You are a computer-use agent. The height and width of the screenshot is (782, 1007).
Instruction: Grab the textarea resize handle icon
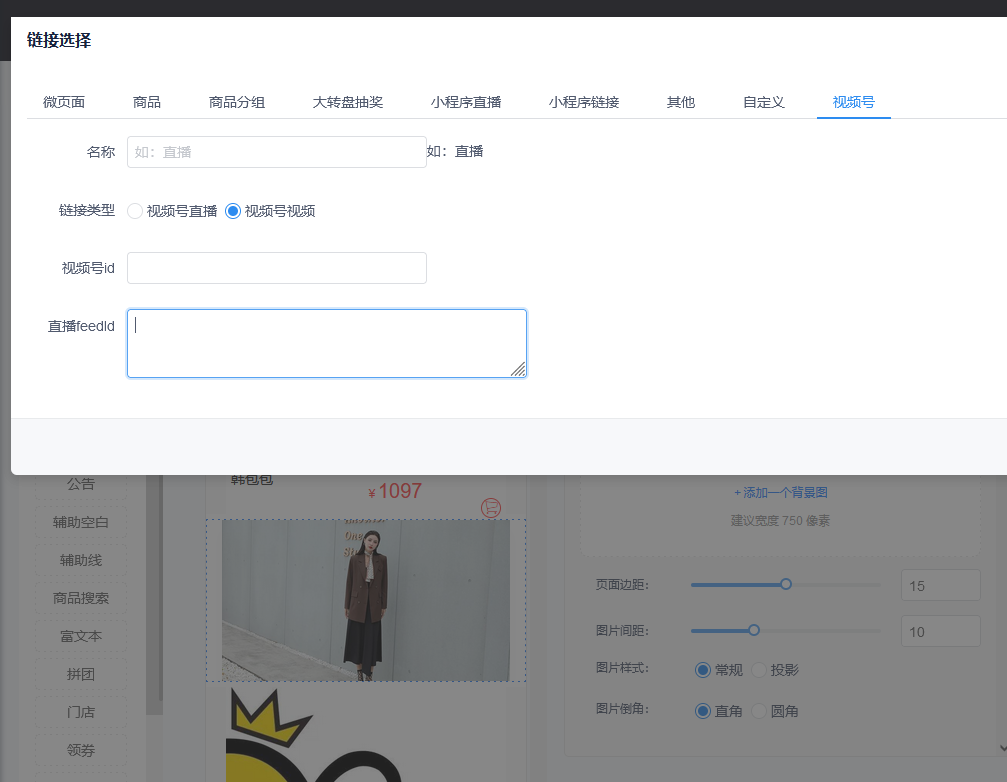(518, 369)
